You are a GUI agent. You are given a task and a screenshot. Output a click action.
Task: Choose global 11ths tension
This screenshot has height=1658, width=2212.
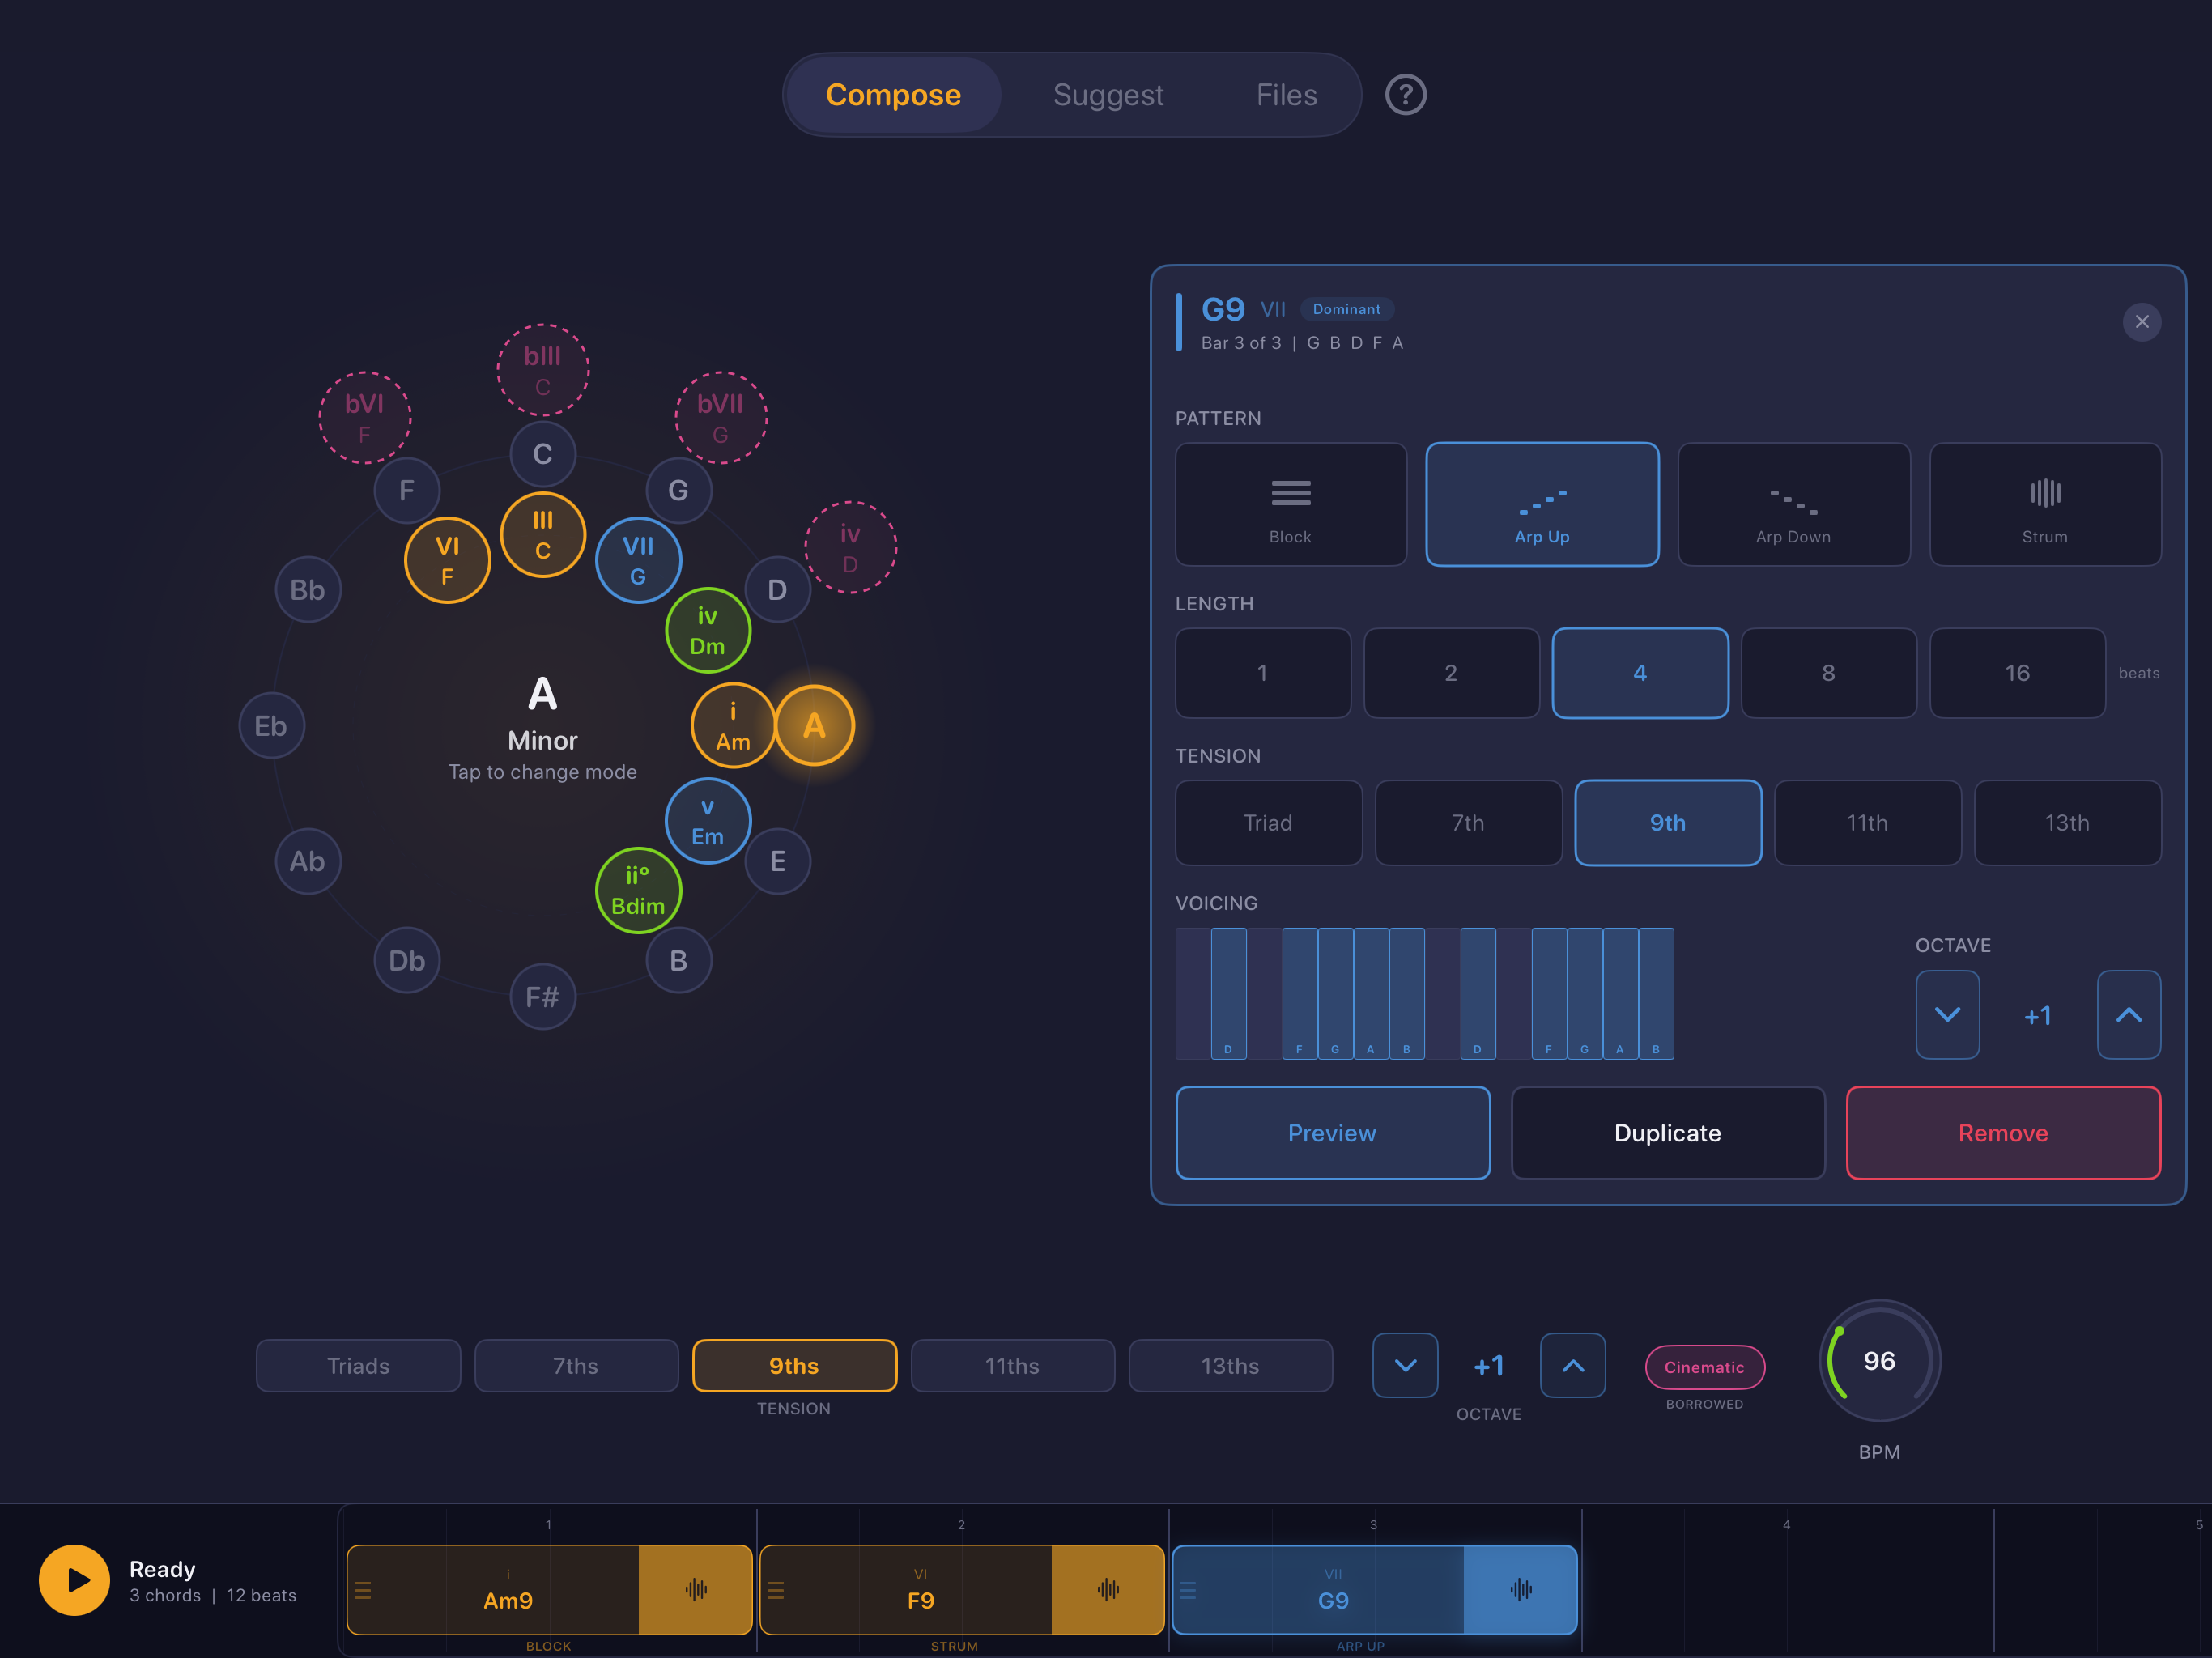click(x=1012, y=1366)
